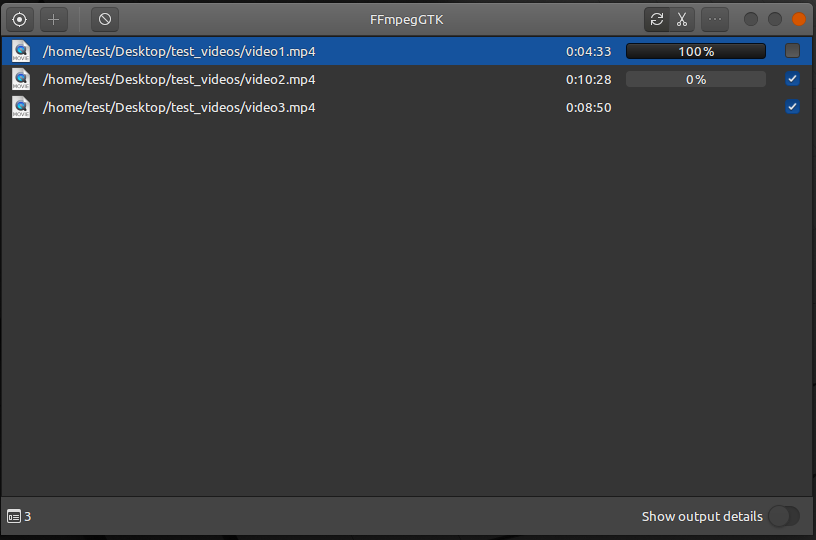Image resolution: width=816 pixels, height=540 pixels.
Task: Click the Show output details label
Action: point(702,517)
